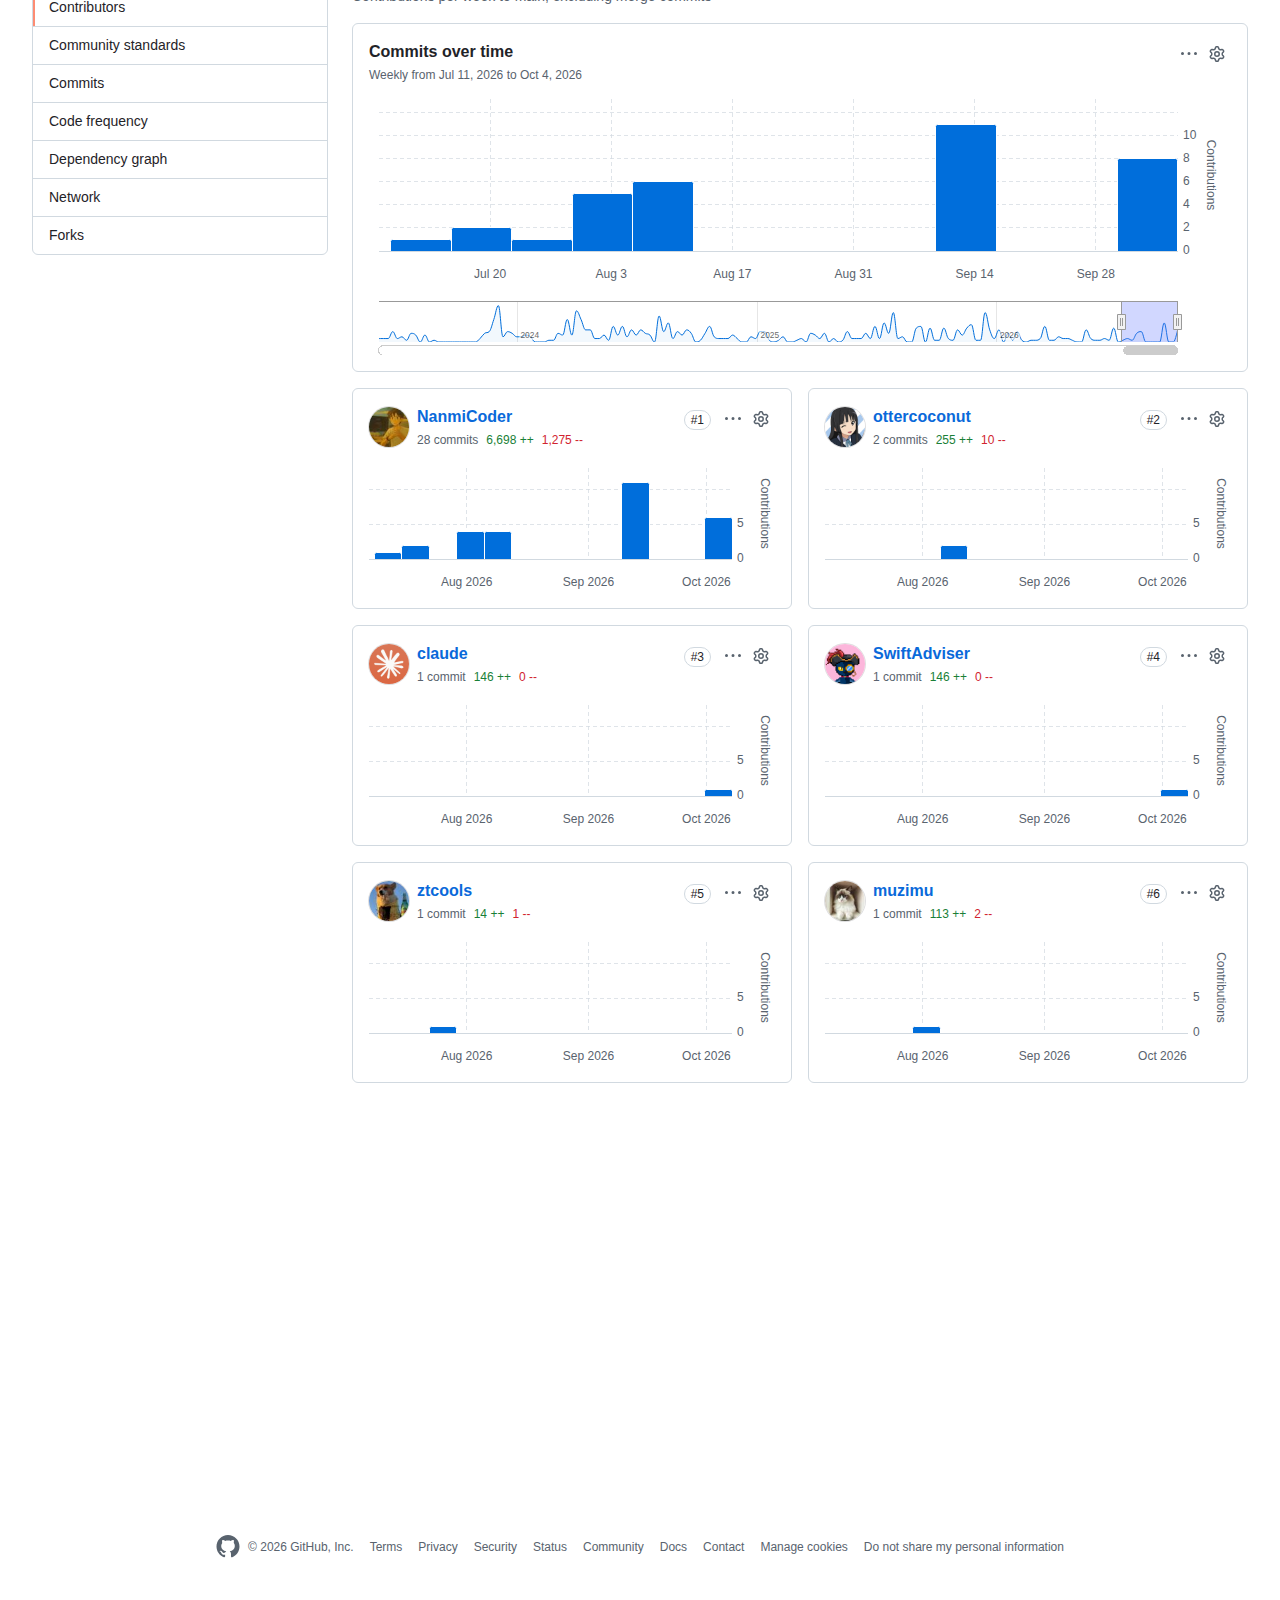Open the three-dot menu on claude's card
The width and height of the screenshot is (1280, 1600).
point(733,656)
